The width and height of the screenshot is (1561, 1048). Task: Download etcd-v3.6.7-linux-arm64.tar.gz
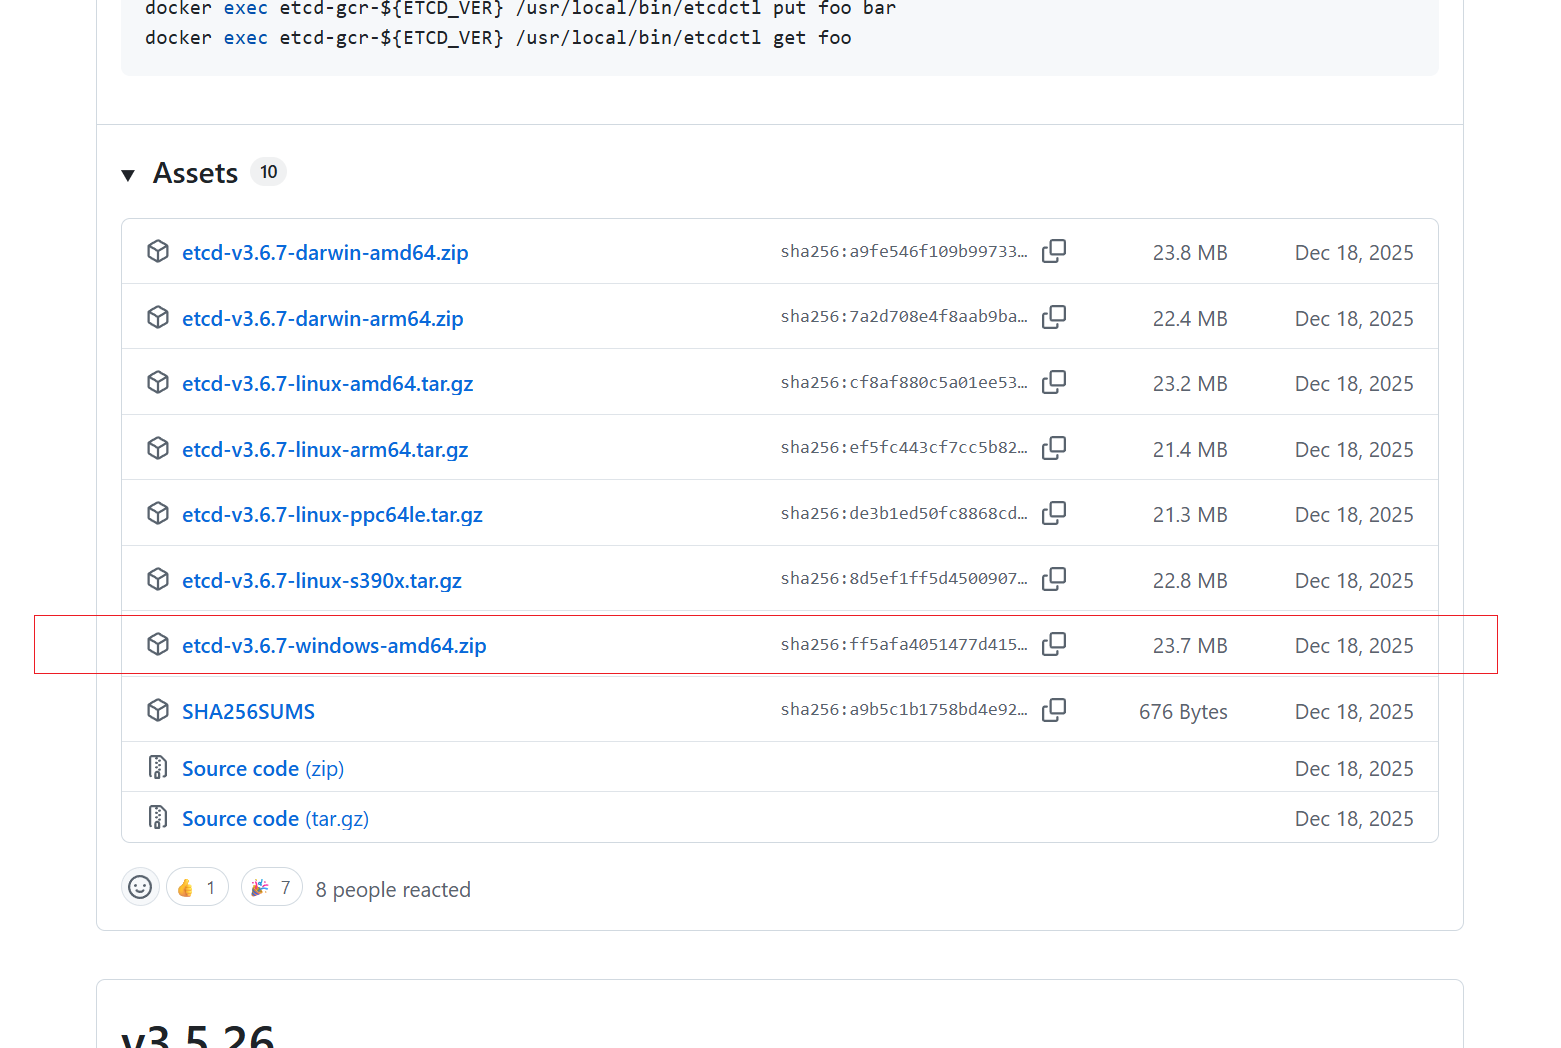point(325,450)
